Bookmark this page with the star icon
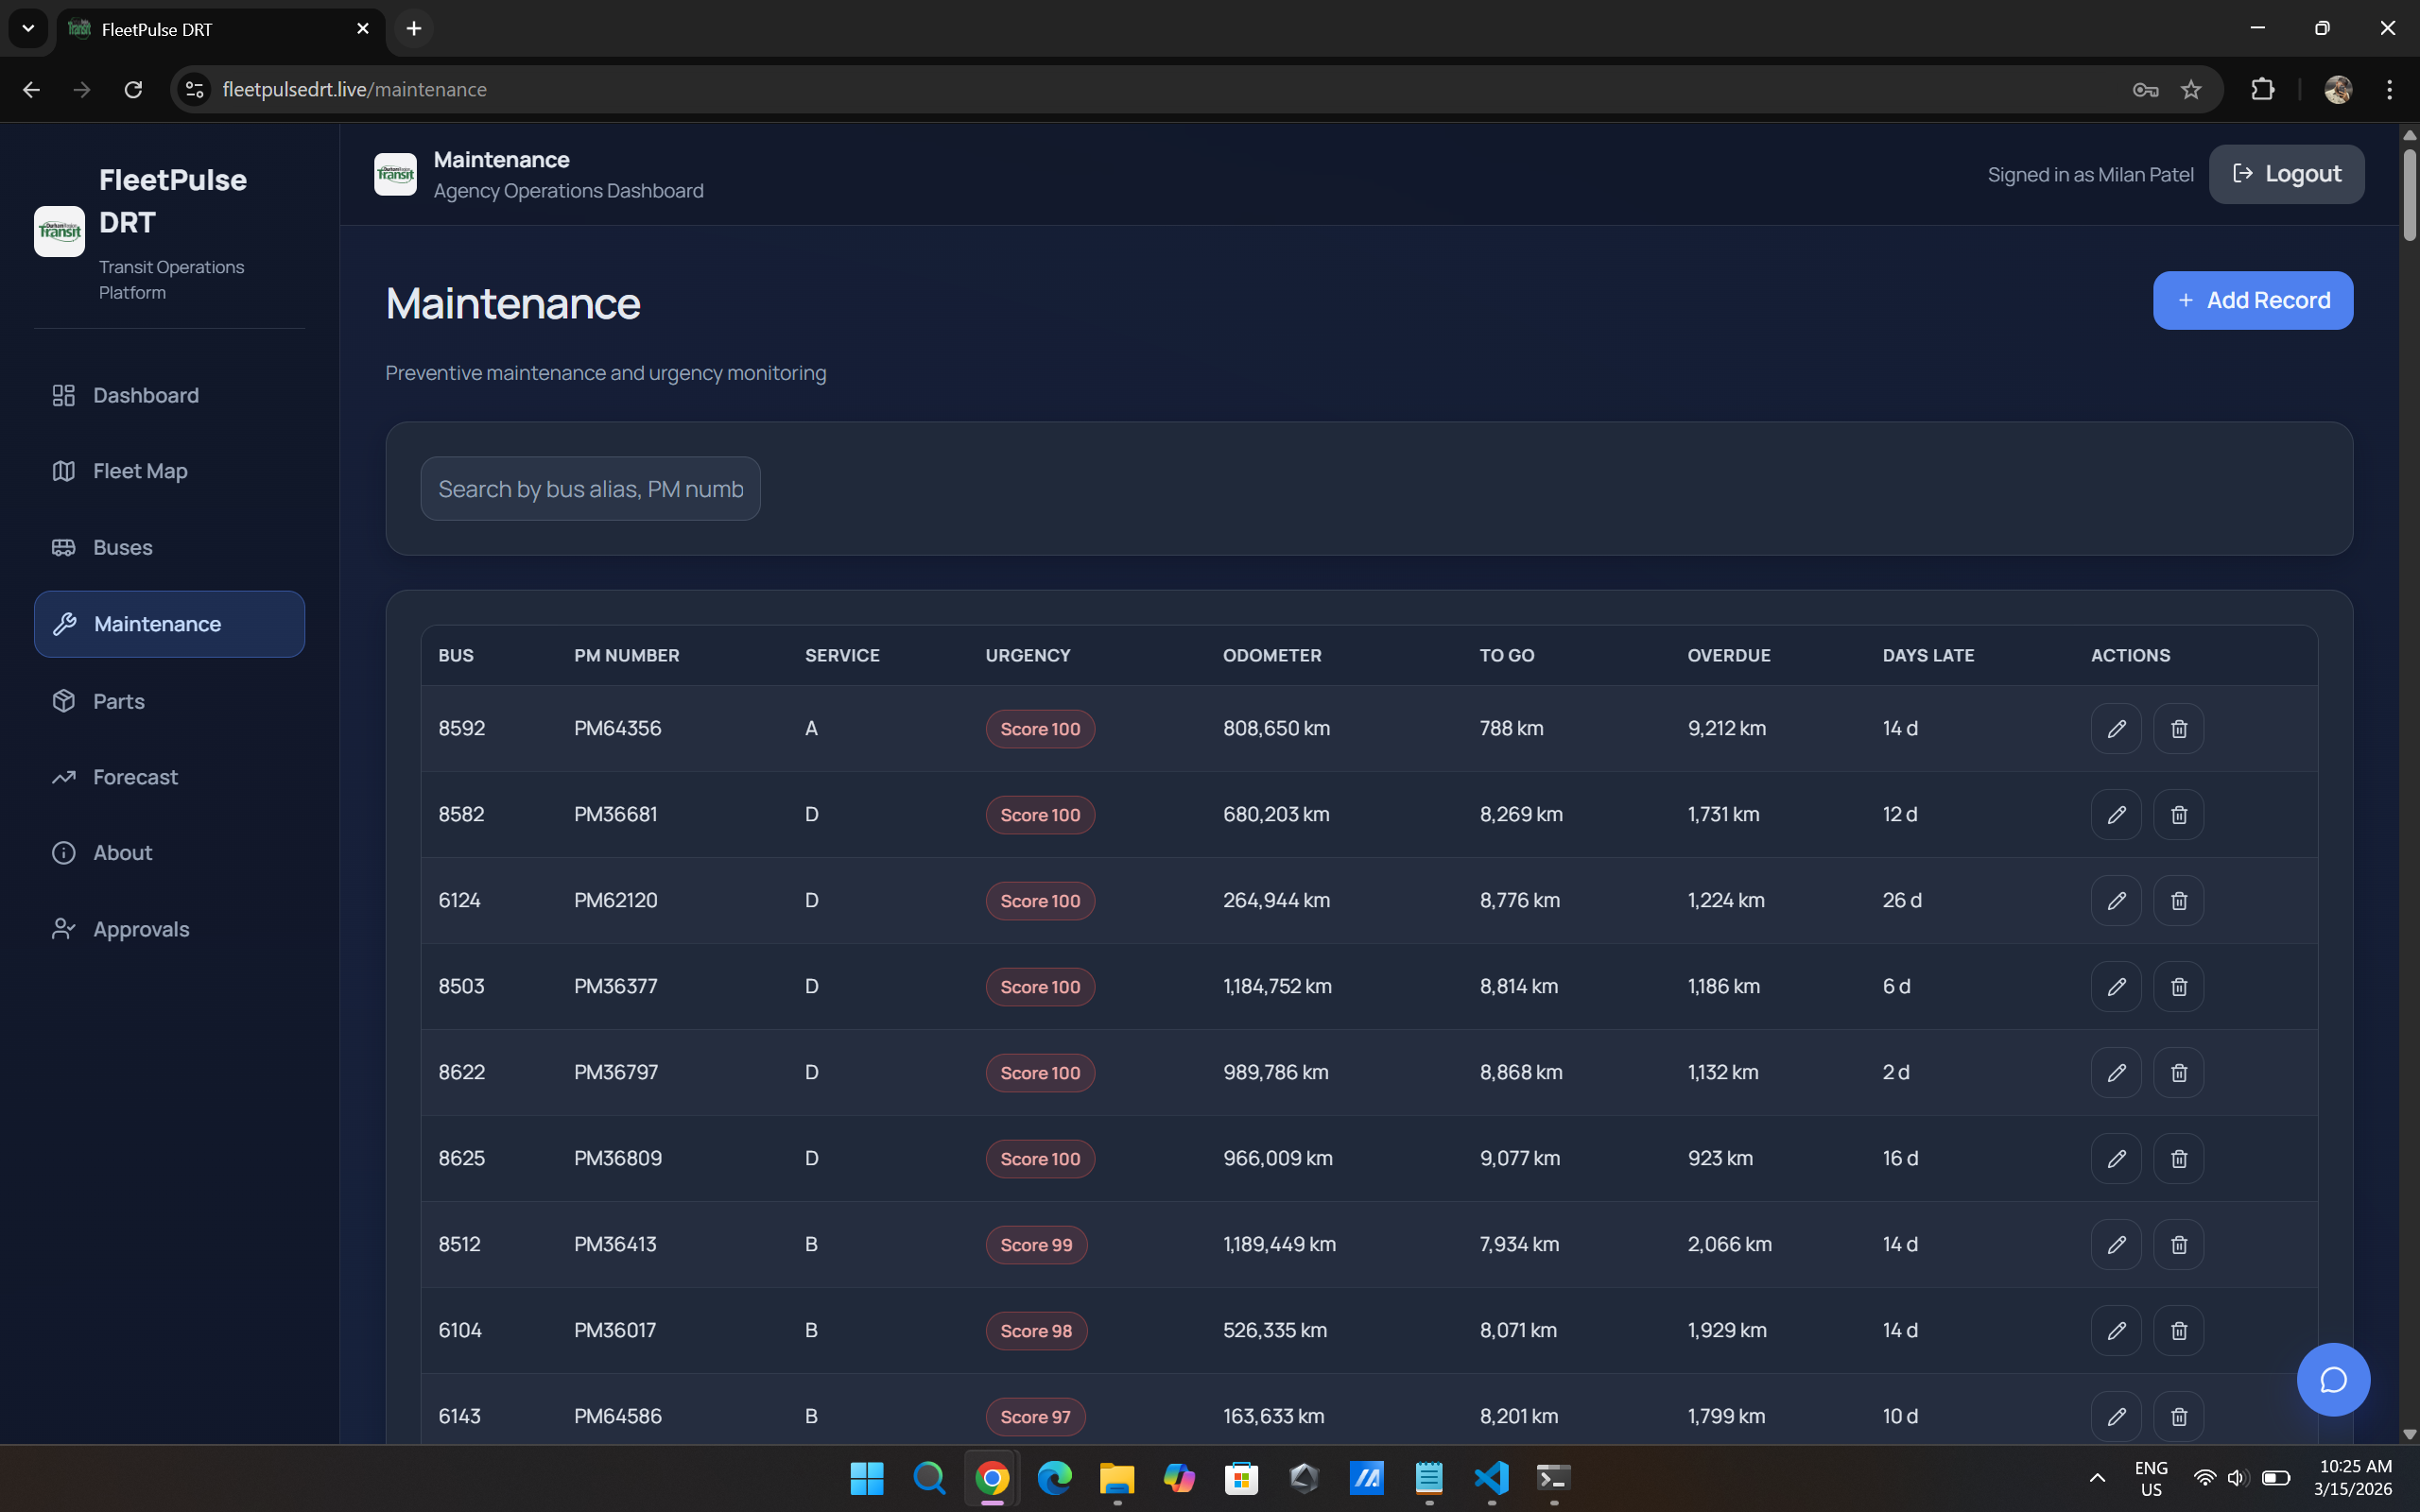 click(2190, 90)
